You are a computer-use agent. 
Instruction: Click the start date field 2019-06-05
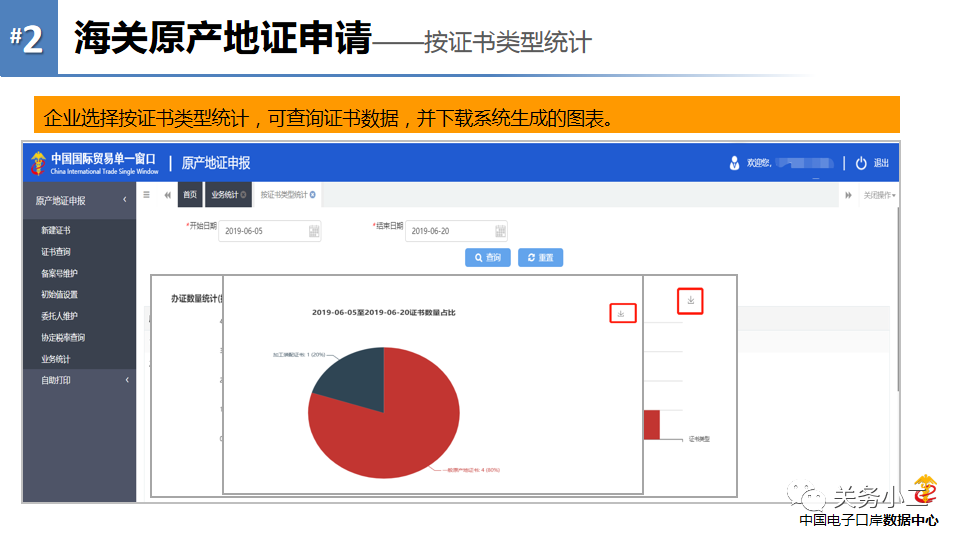269,231
